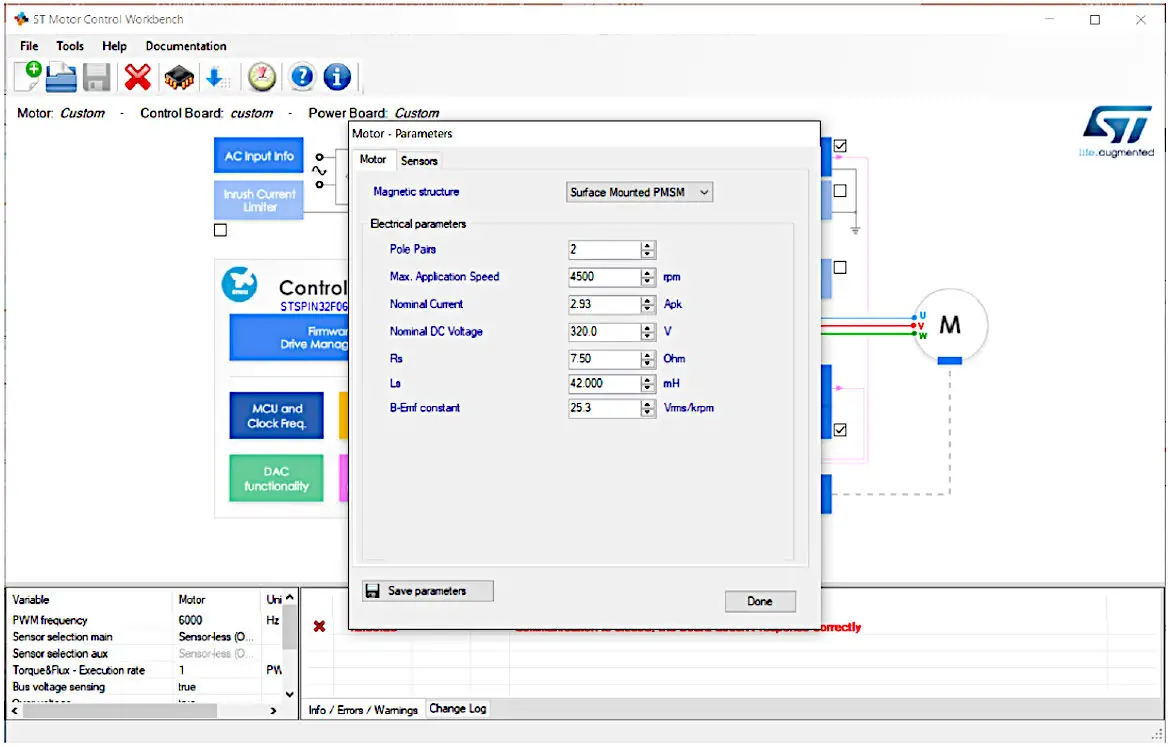
Task: Click the red X close project icon
Action: [137, 77]
